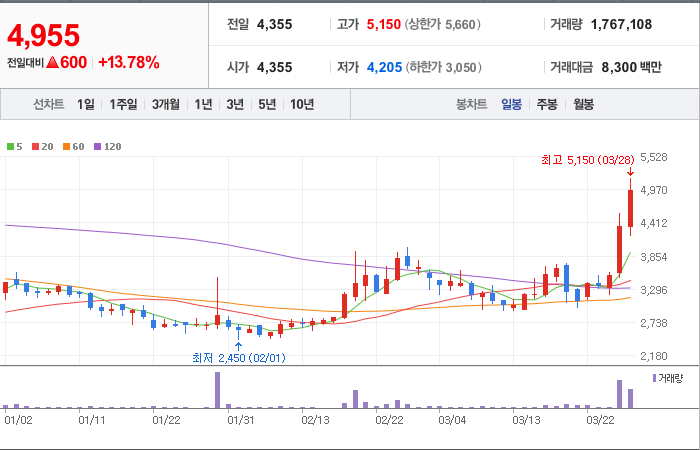700x450 pixels.
Task: Click the 3,296 price axis label
Action: coord(654,290)
